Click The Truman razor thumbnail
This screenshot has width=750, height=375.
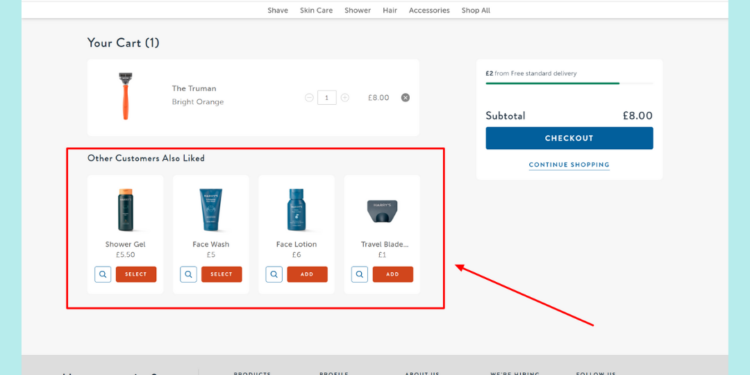click(x=125, y=96)
